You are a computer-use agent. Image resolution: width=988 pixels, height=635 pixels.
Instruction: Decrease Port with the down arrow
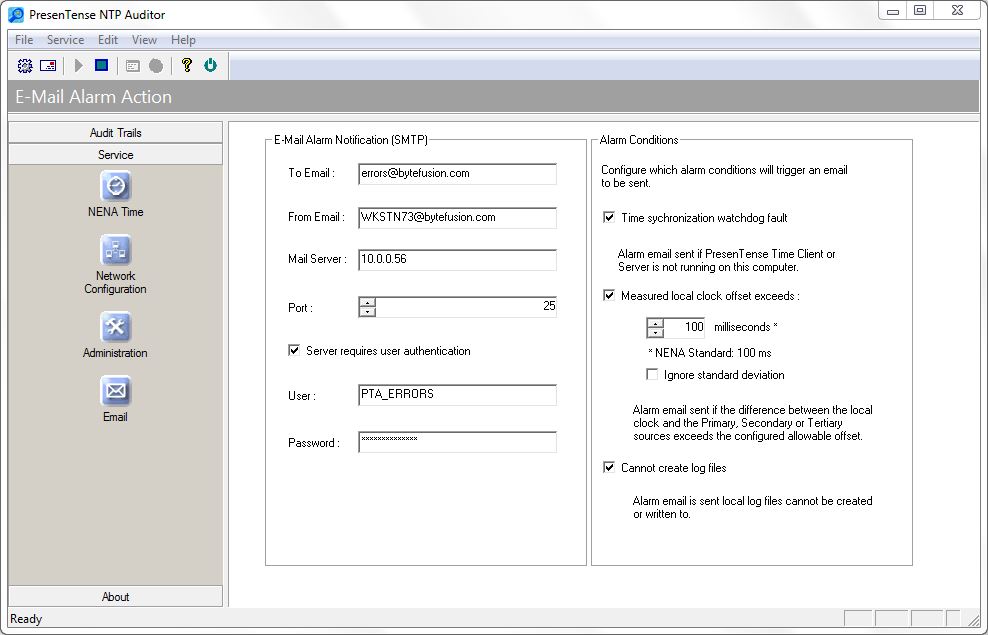tap(367, 312)
